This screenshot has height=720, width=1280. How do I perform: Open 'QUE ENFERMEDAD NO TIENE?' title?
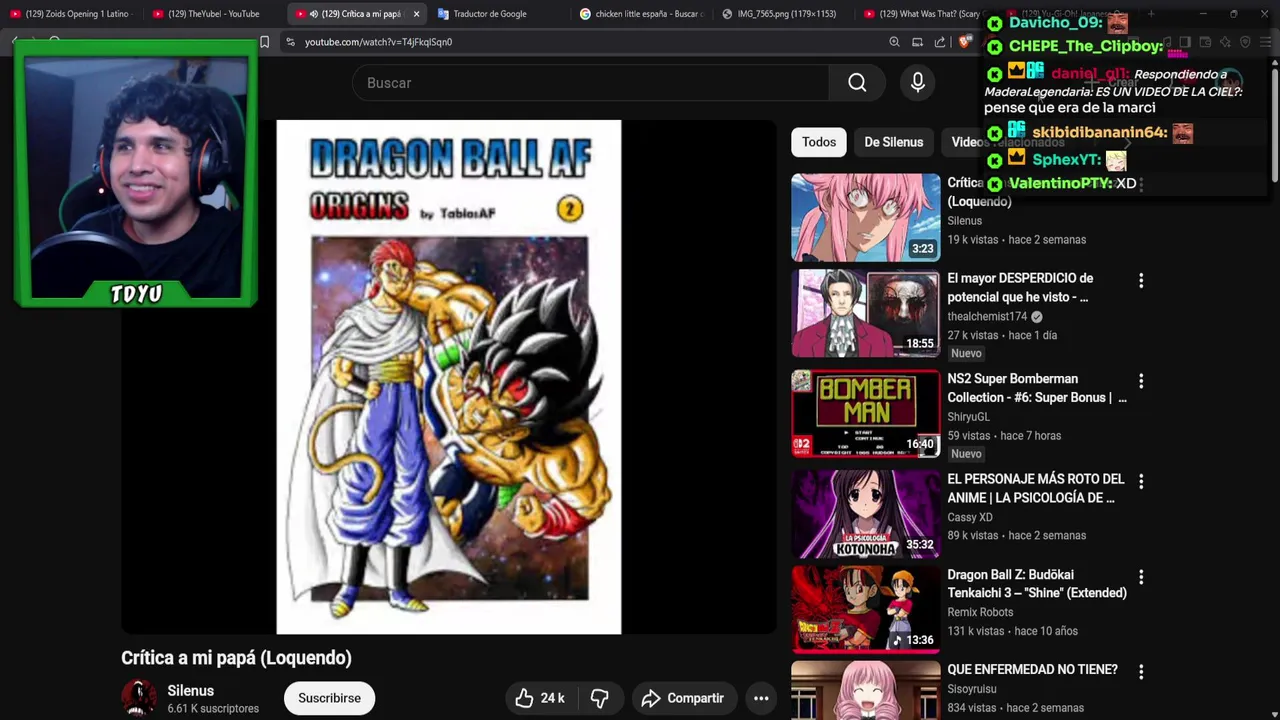pos(1032,669)
